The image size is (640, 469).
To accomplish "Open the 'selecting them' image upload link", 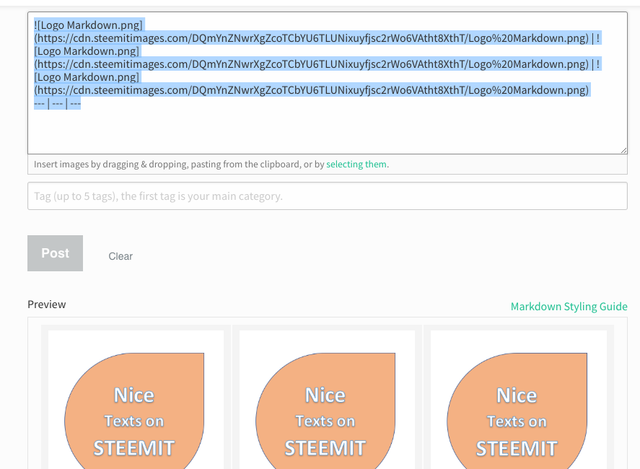I will pyautogui.click(x=357, y=164).
